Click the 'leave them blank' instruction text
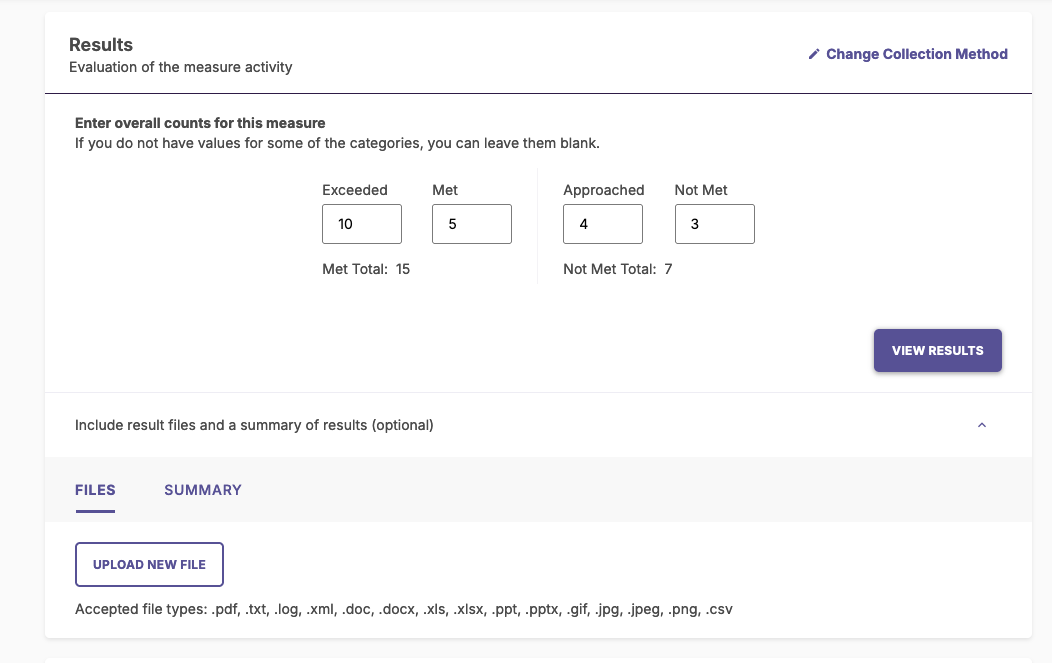The height and width of the screenshot is (663, 1052). [337, 143]
